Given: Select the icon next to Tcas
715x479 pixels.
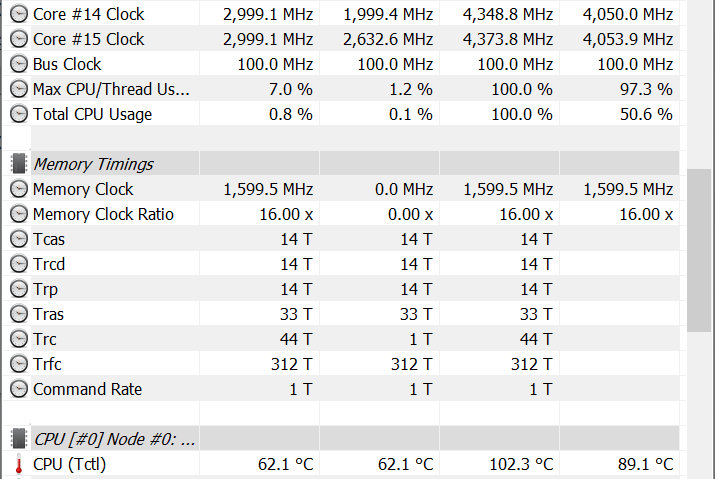Looking at the screenshot, I should click(19, 239).
